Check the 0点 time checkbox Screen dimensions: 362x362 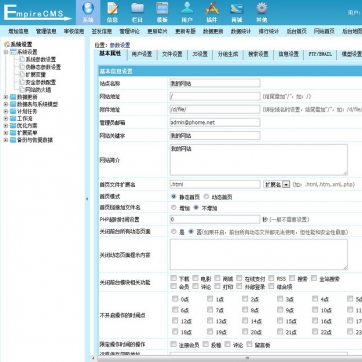175,299
